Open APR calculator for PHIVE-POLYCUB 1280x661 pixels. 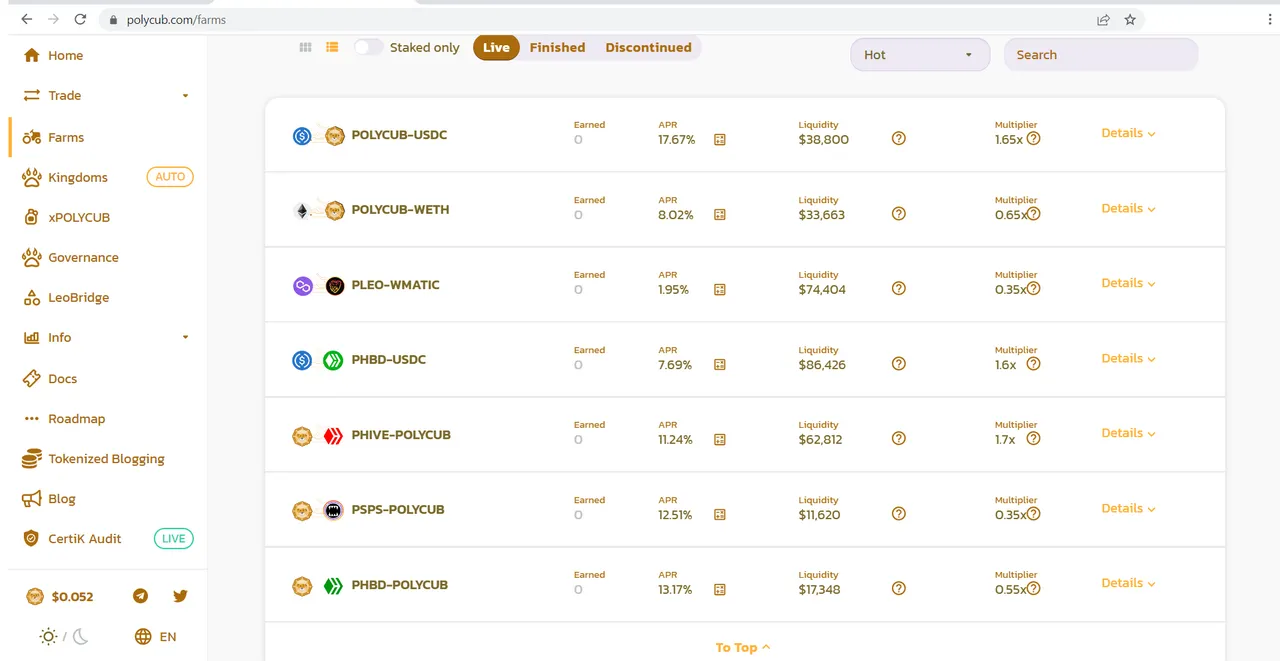719,440
